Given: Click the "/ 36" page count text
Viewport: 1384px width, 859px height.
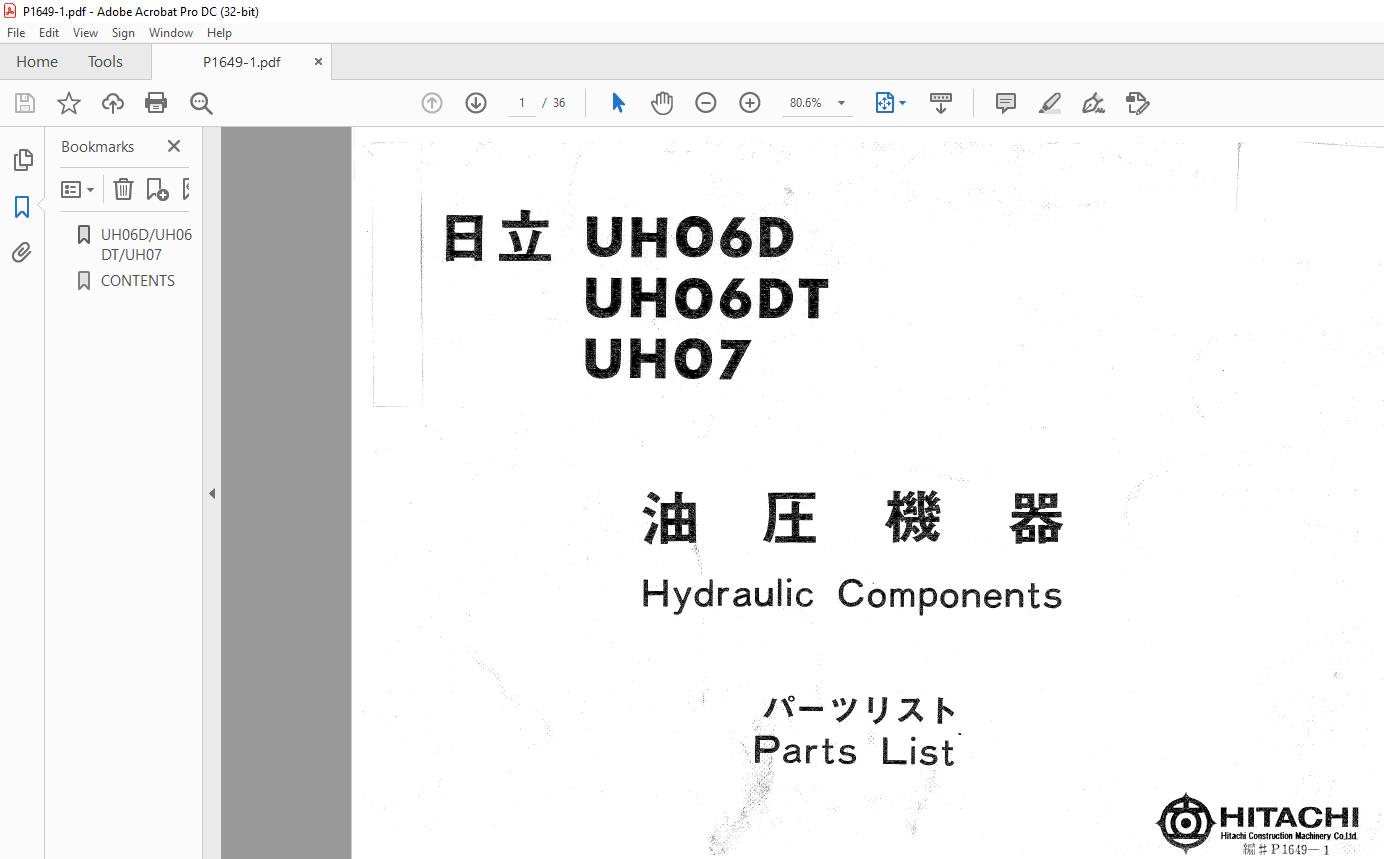Looking at the screenshot, I should click(554, 103).
